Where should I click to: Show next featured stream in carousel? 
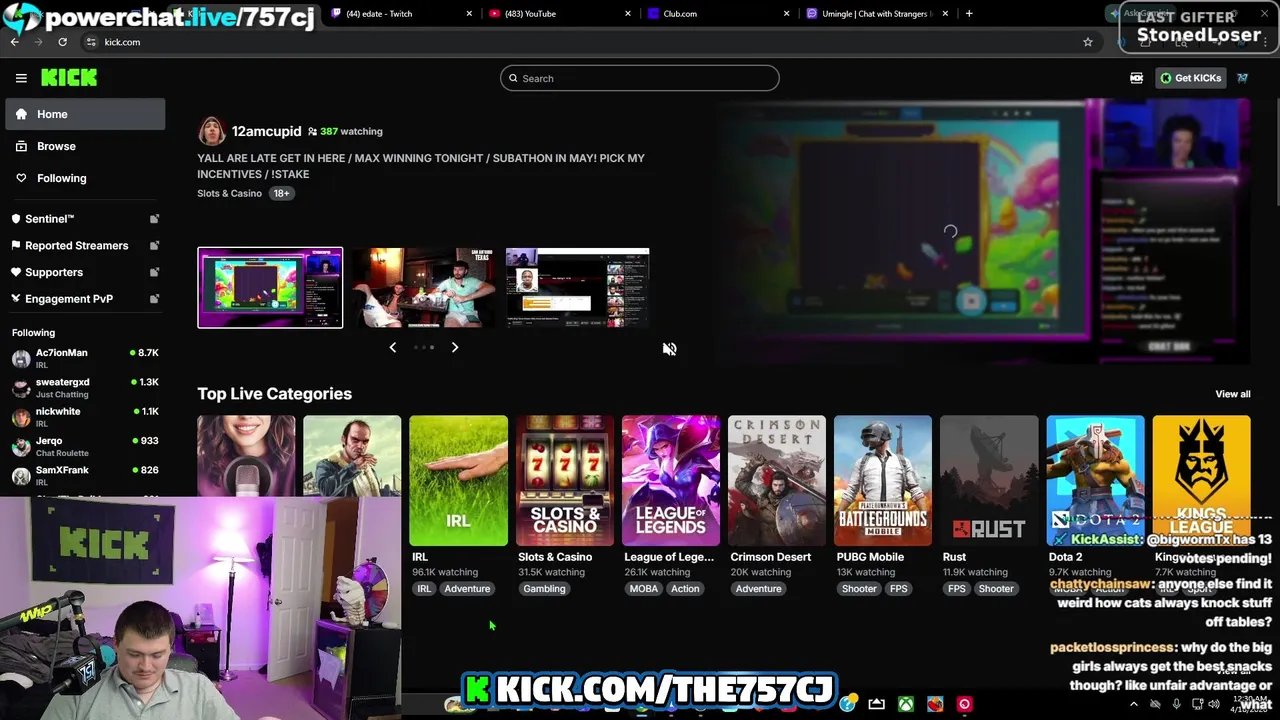pyautogui.click(x=455, y=347)
